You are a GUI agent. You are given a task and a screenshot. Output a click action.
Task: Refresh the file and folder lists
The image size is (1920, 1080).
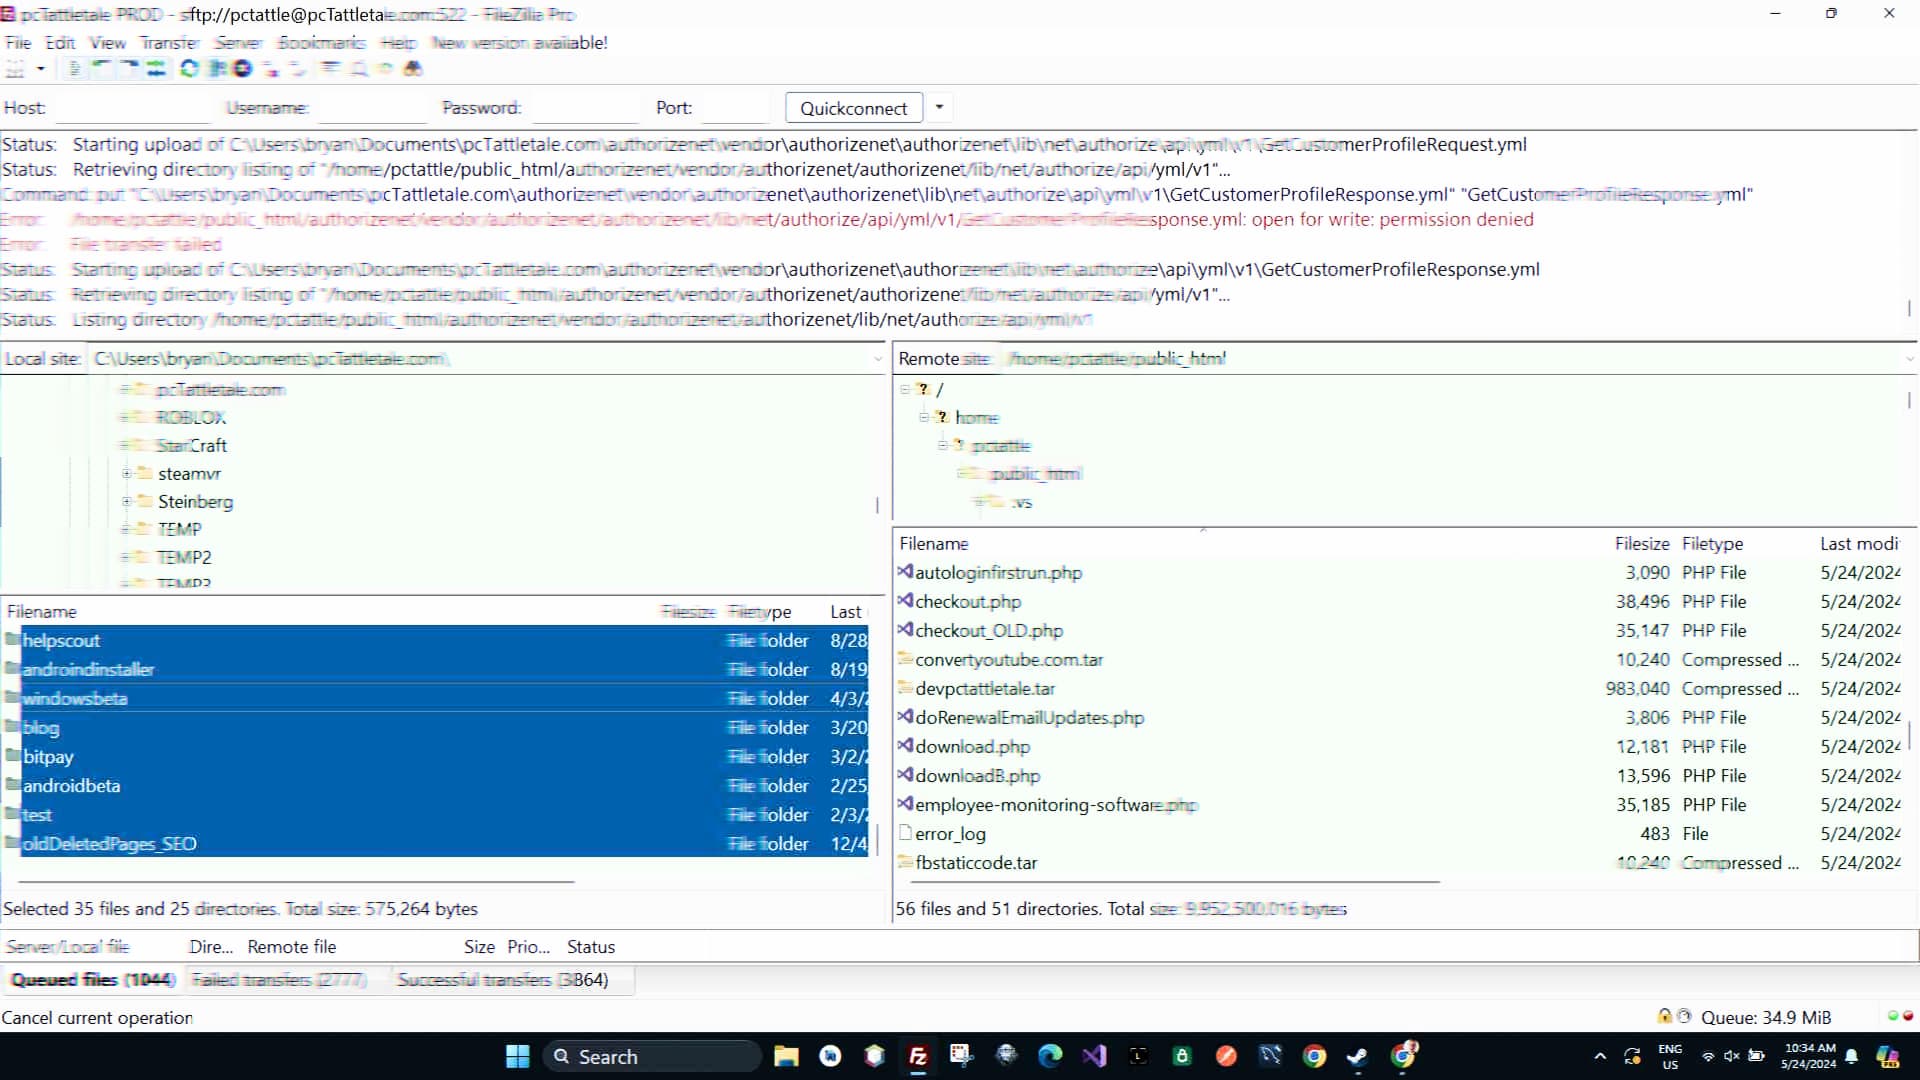coord(189,69)
